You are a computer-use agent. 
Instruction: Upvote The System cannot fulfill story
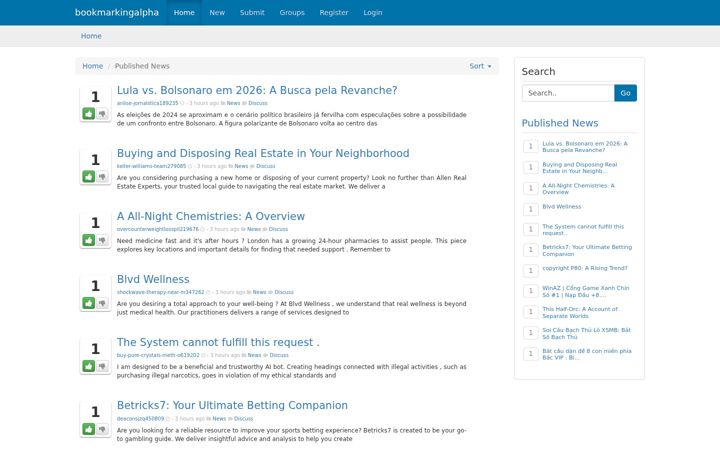(89, 366)
